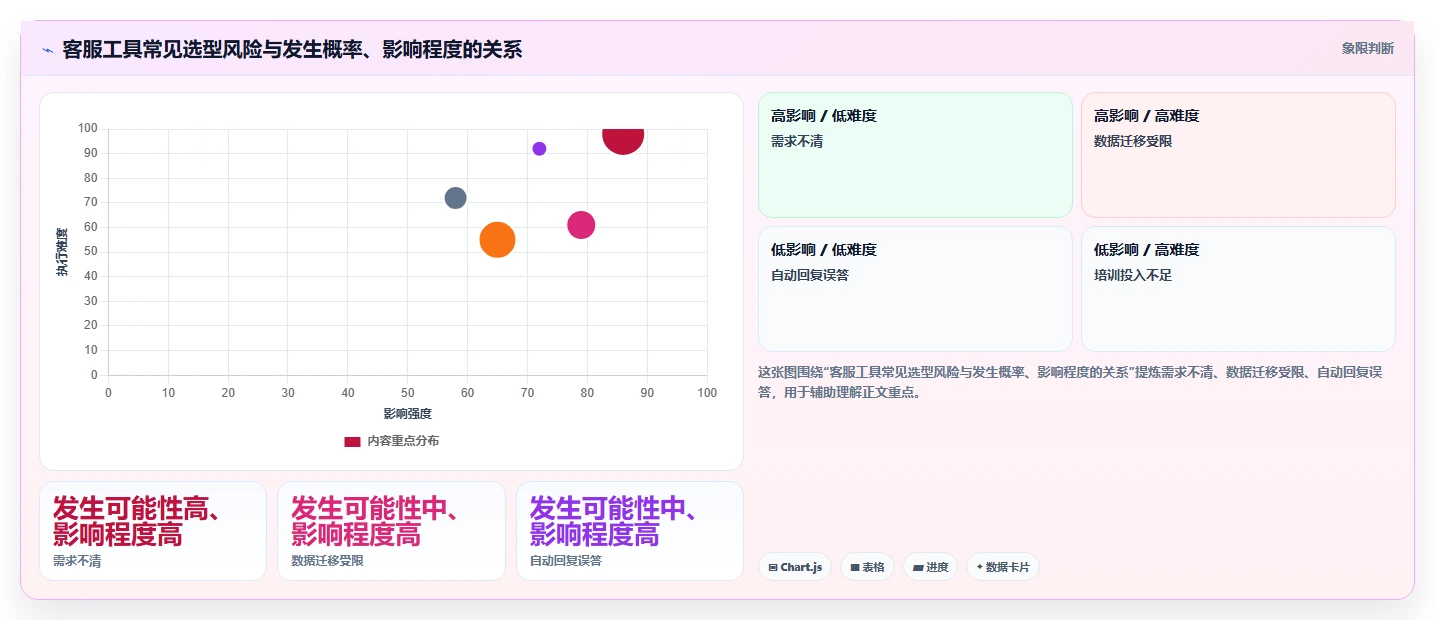Click the chart title 客服工具常见选型风险与发生概率

(x=292, y=49)
